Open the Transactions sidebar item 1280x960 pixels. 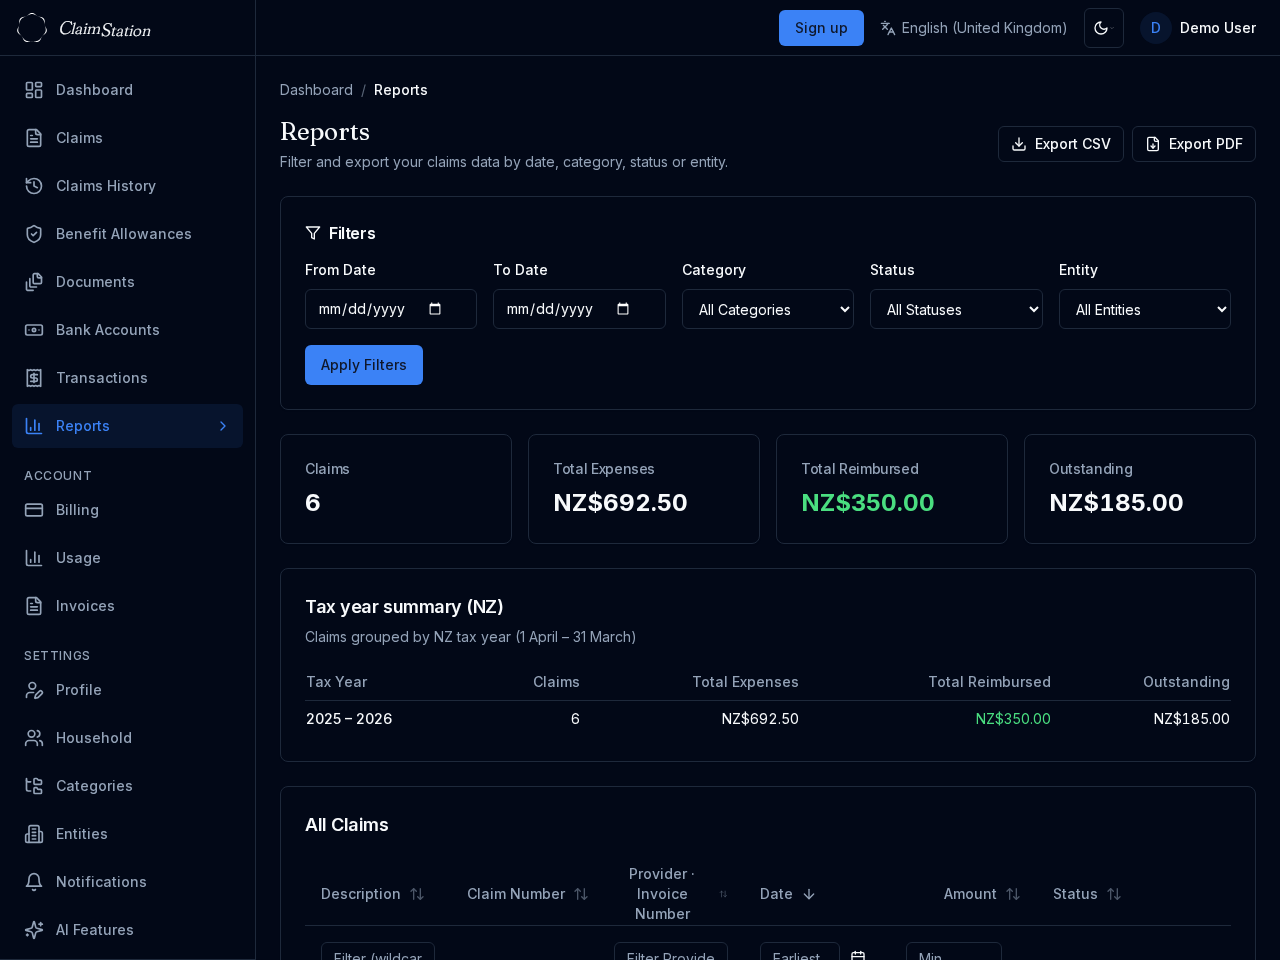[101, 378]
